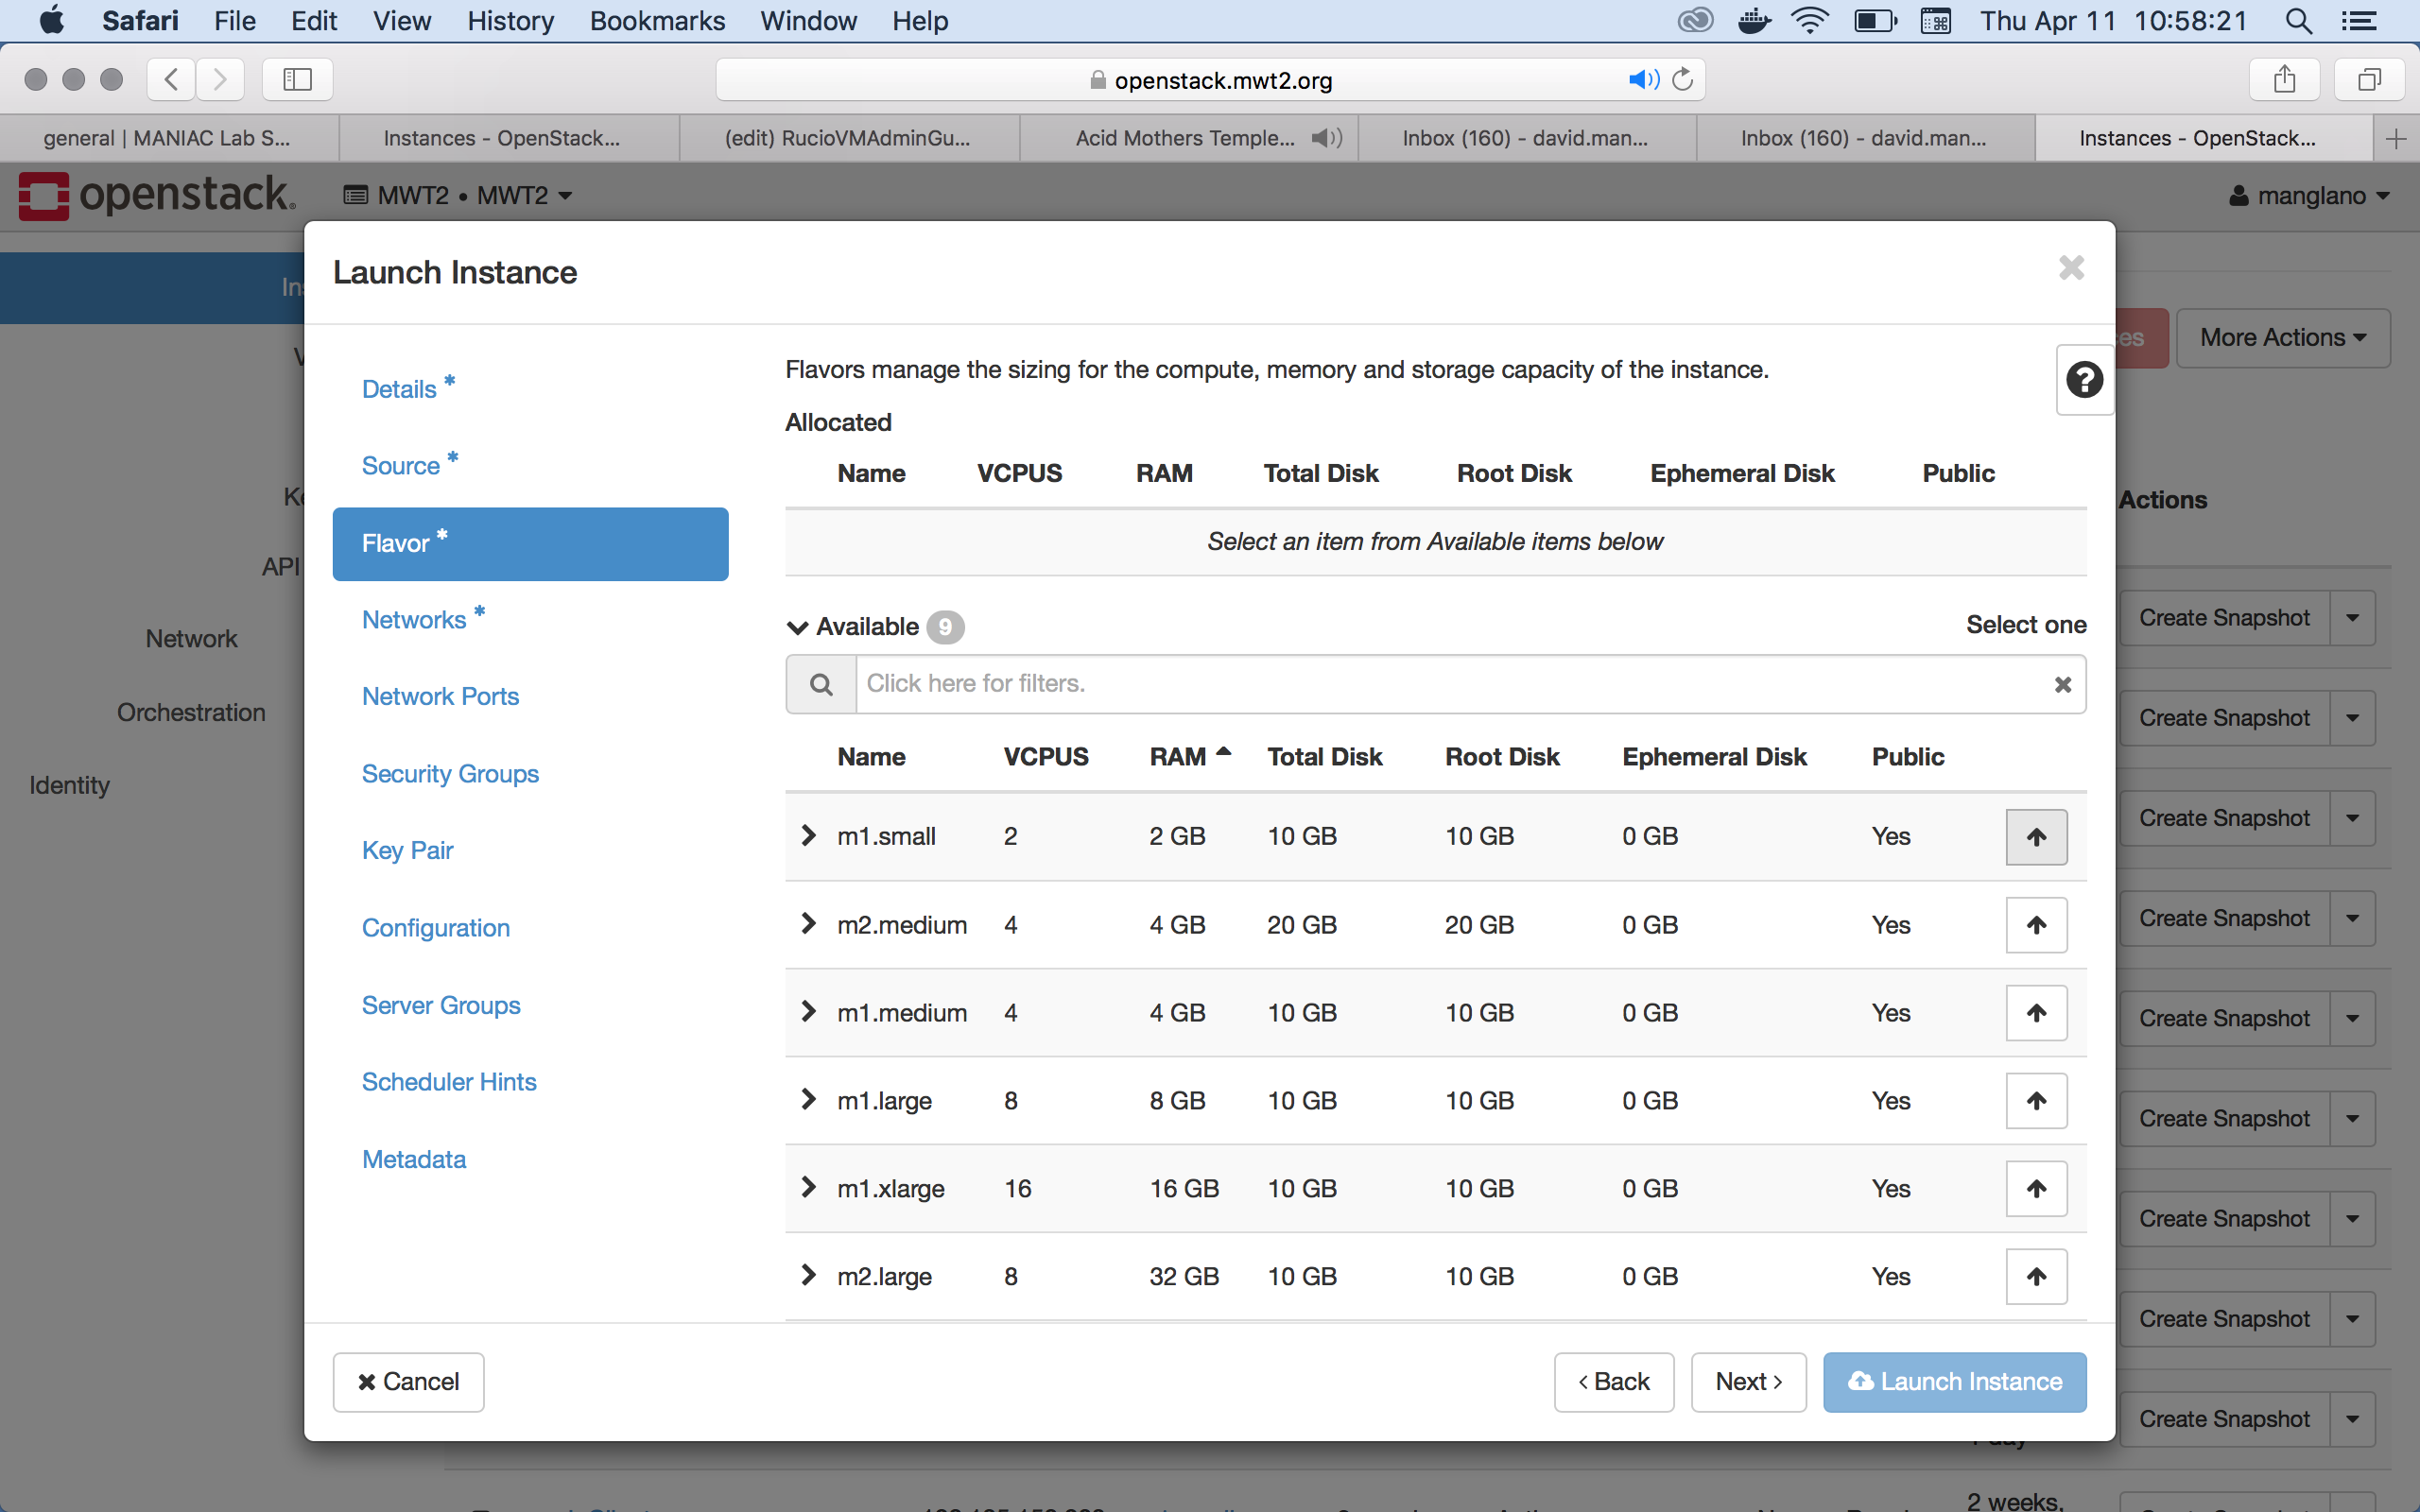
Task: Open the More Actions dropdown
Action: click(x=2282, y=338)
